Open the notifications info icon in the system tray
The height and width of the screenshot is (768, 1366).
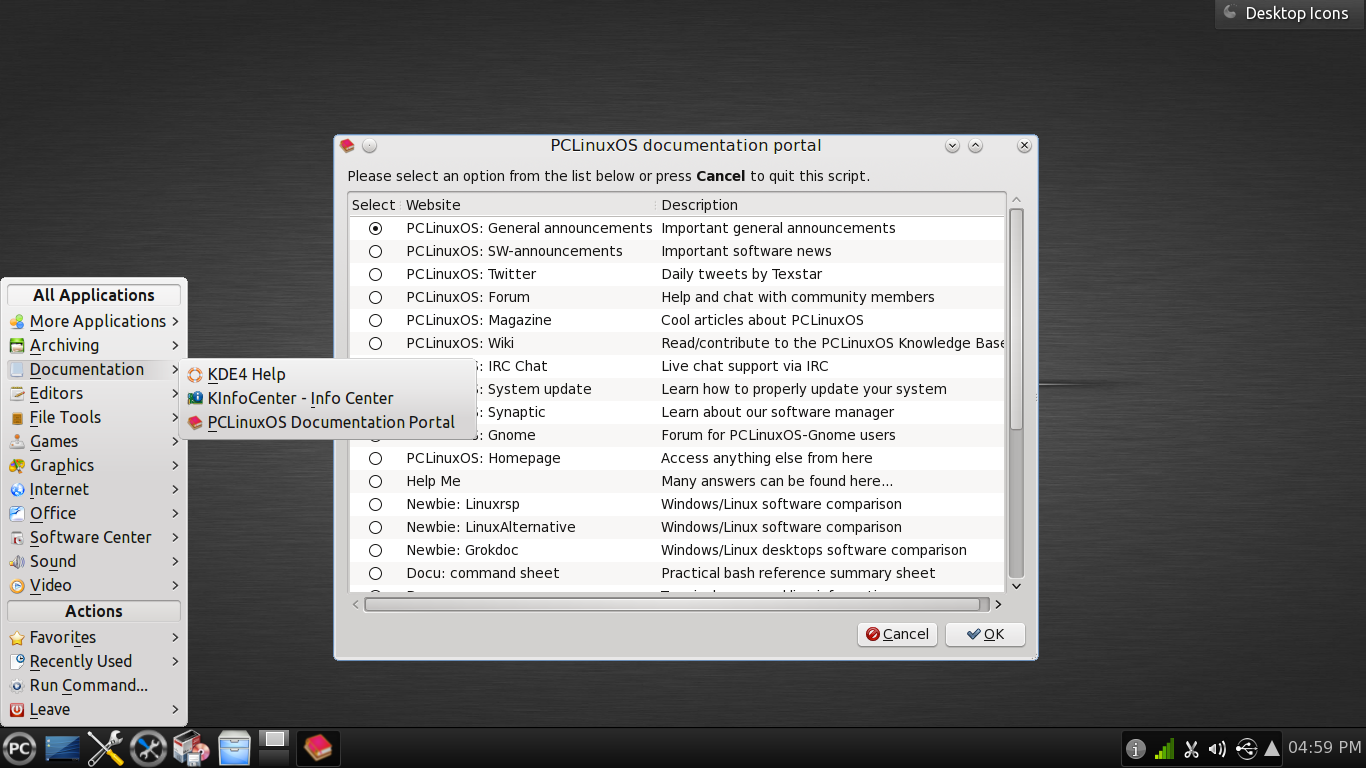click(1136, 748)
